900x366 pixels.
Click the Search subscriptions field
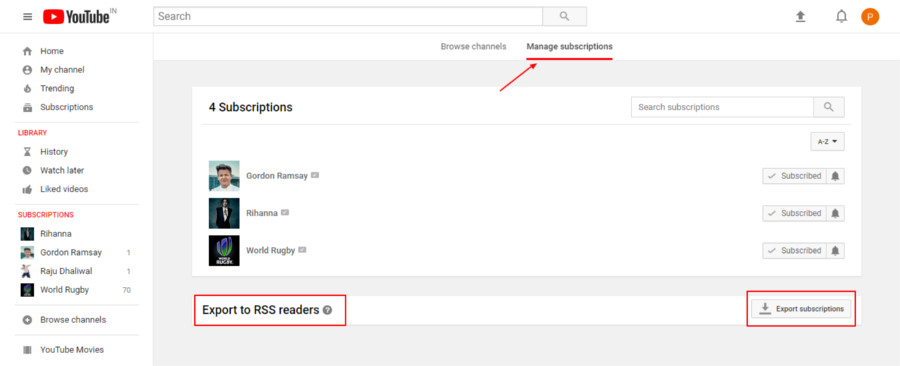[722, 107]
